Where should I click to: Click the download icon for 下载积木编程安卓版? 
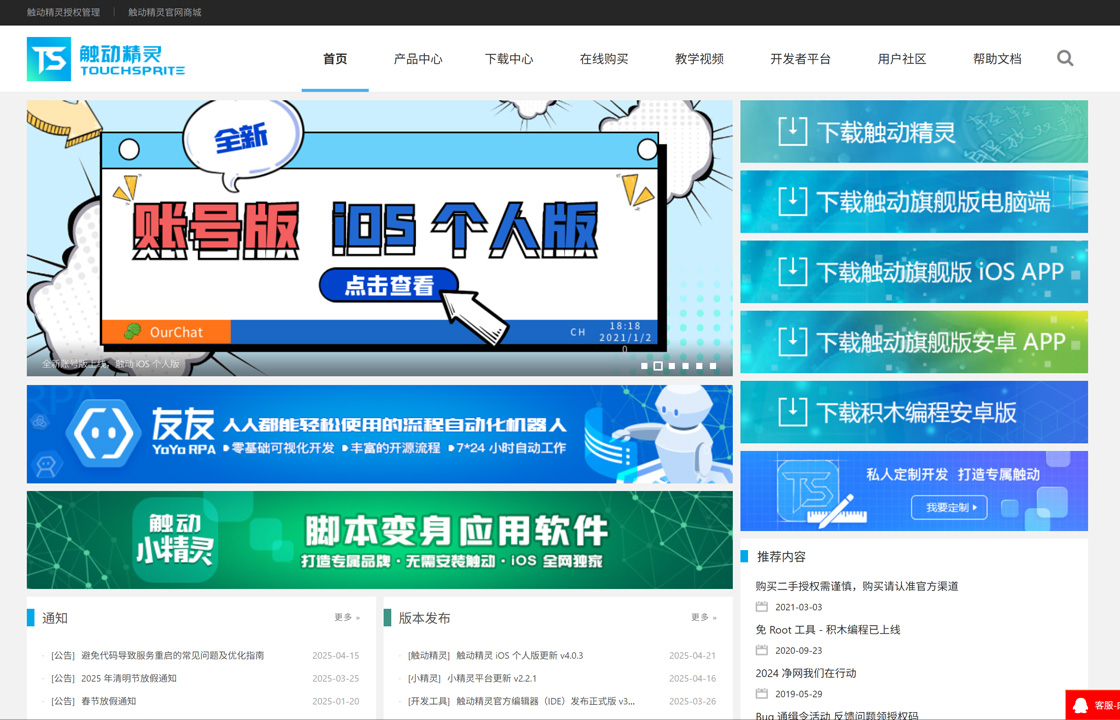click(792, 411)
